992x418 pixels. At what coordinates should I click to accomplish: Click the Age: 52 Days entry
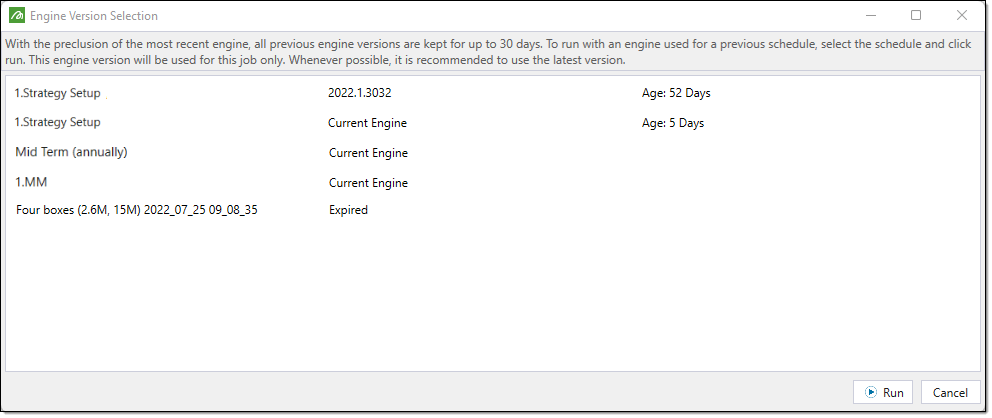click(x=676, y=93)
